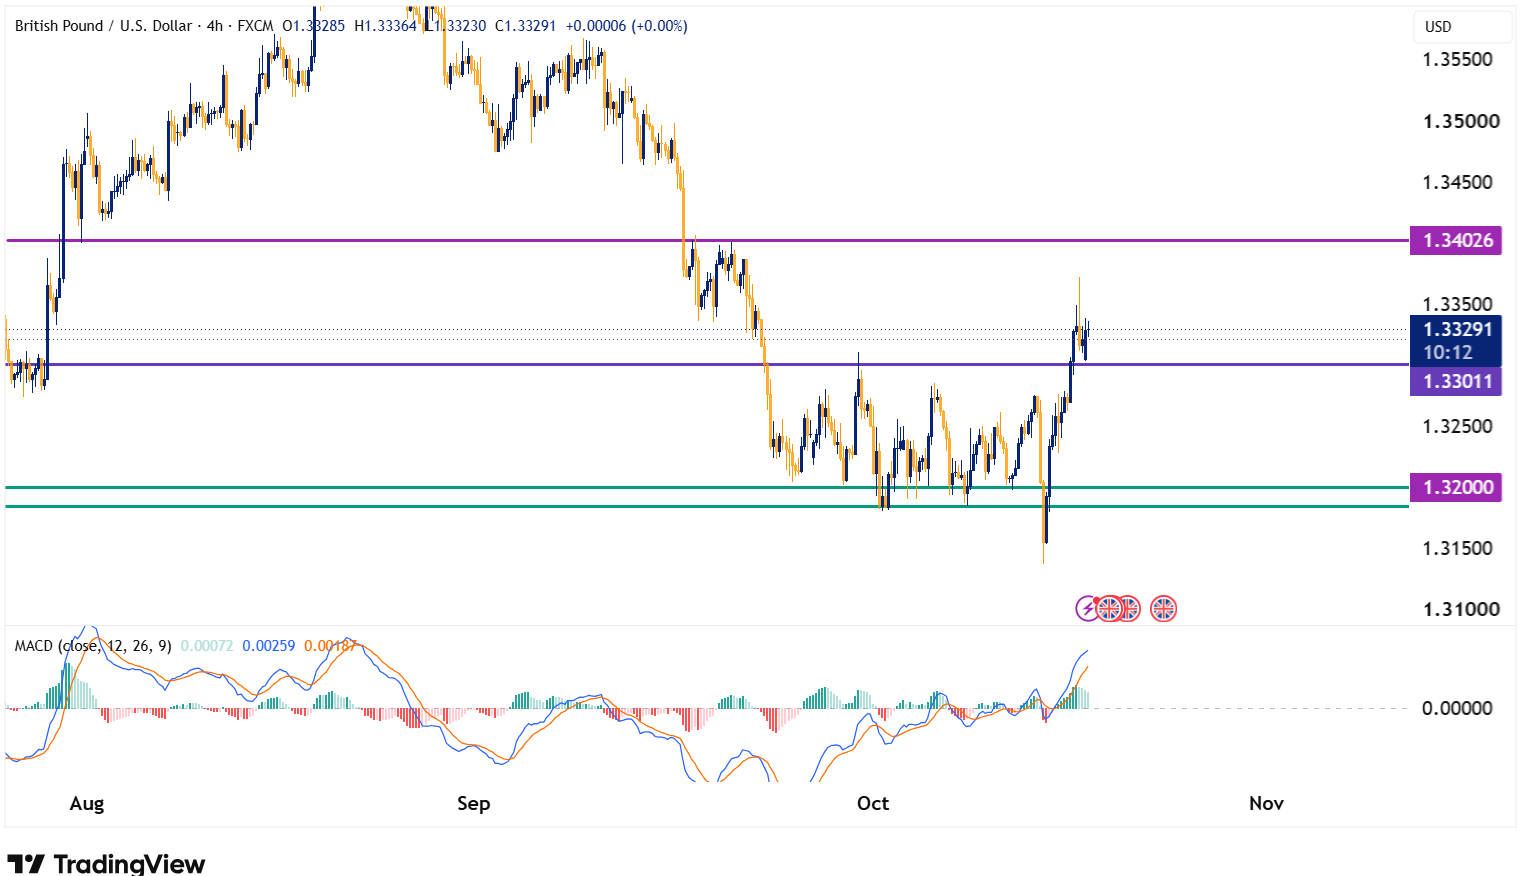
Task: Click the purple 1.34026 price label
Action: point(1456,240)
